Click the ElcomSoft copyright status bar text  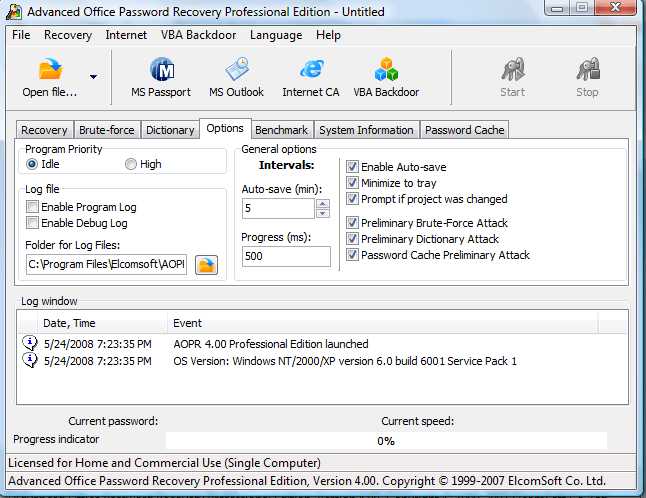[x=307, y=481]
